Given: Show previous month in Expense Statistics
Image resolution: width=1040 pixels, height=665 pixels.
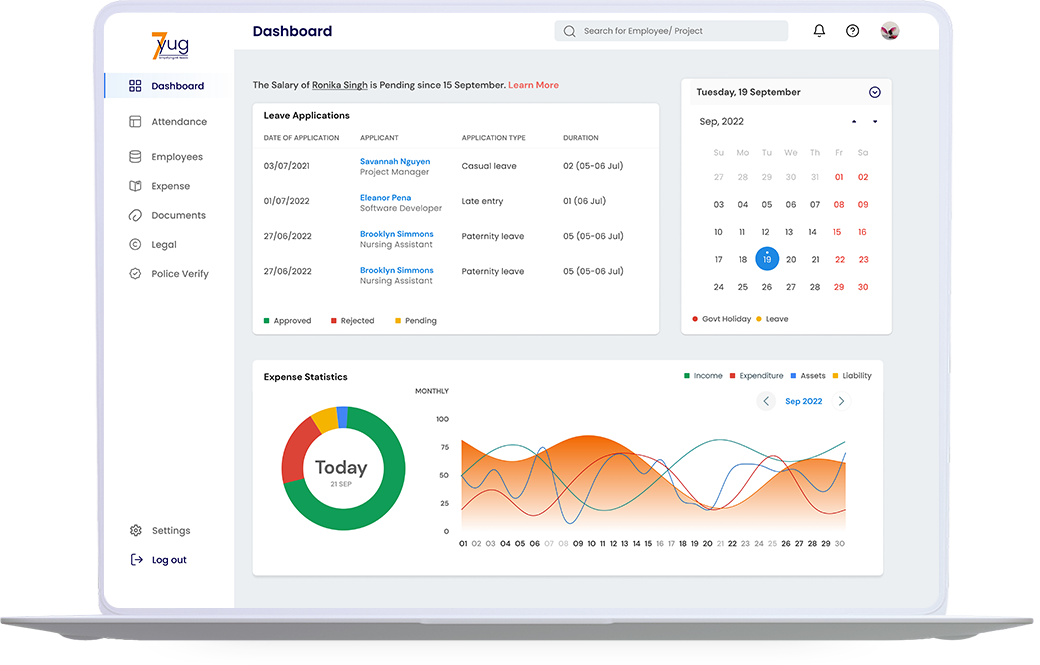Looking at the screenshot, I should pyautogui.click(x=767, y=401).
